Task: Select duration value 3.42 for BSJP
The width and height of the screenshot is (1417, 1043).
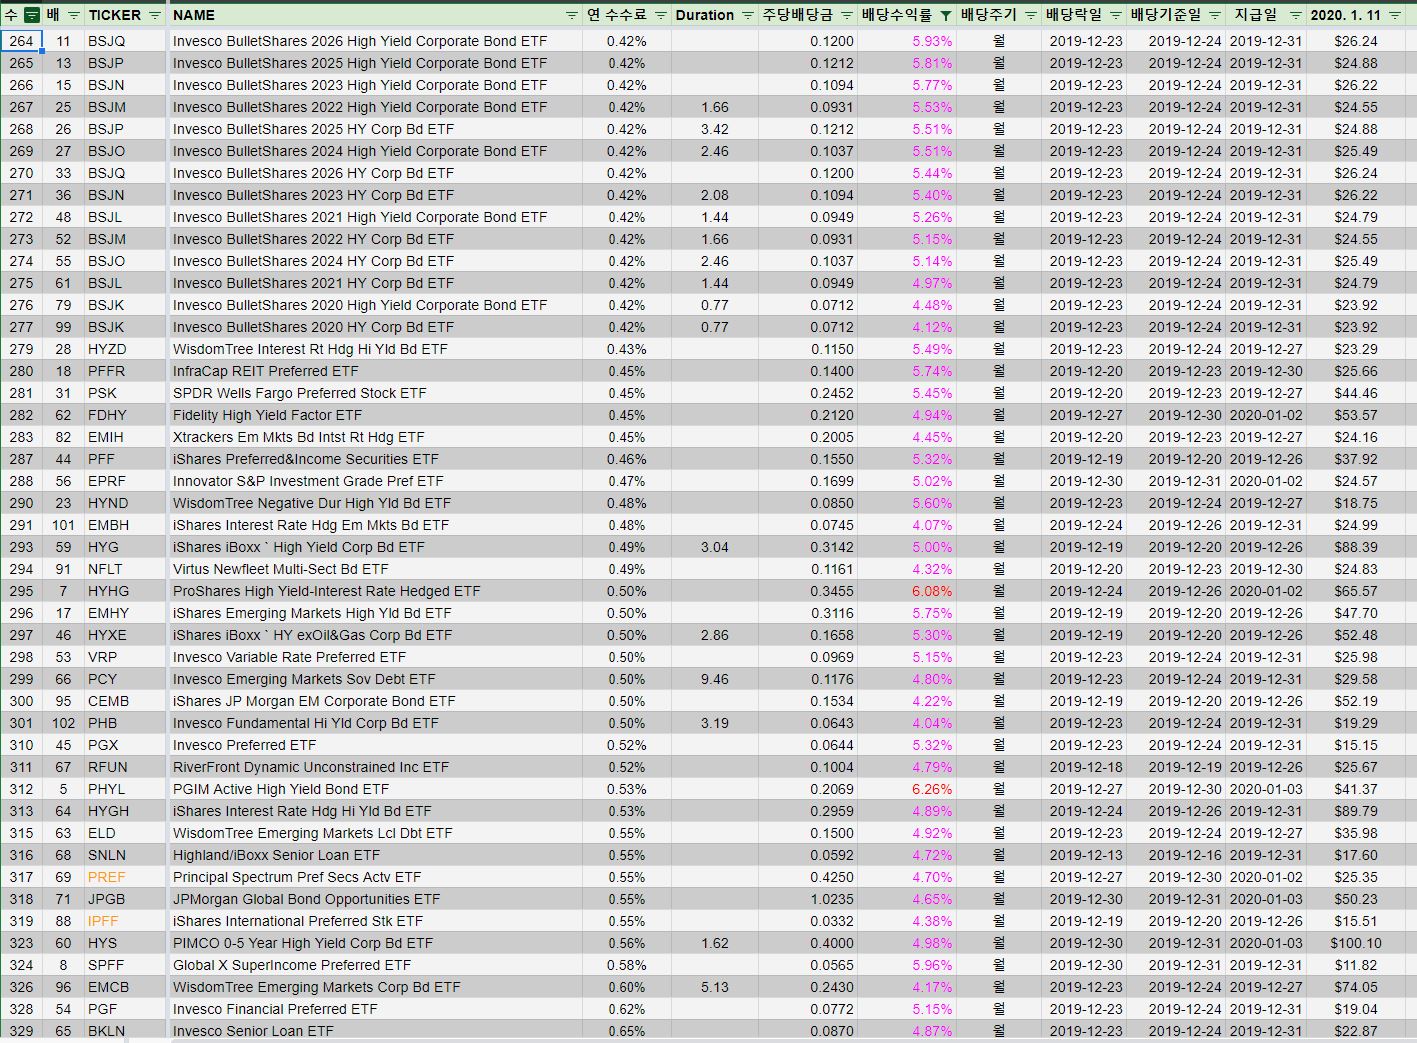Action: (x=714, y=129)
